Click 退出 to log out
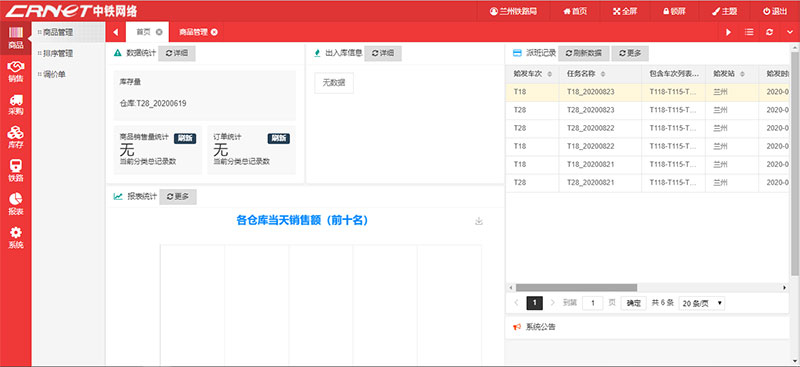The image size is (800, 367). pyautogui.click(x=774, y=11)
